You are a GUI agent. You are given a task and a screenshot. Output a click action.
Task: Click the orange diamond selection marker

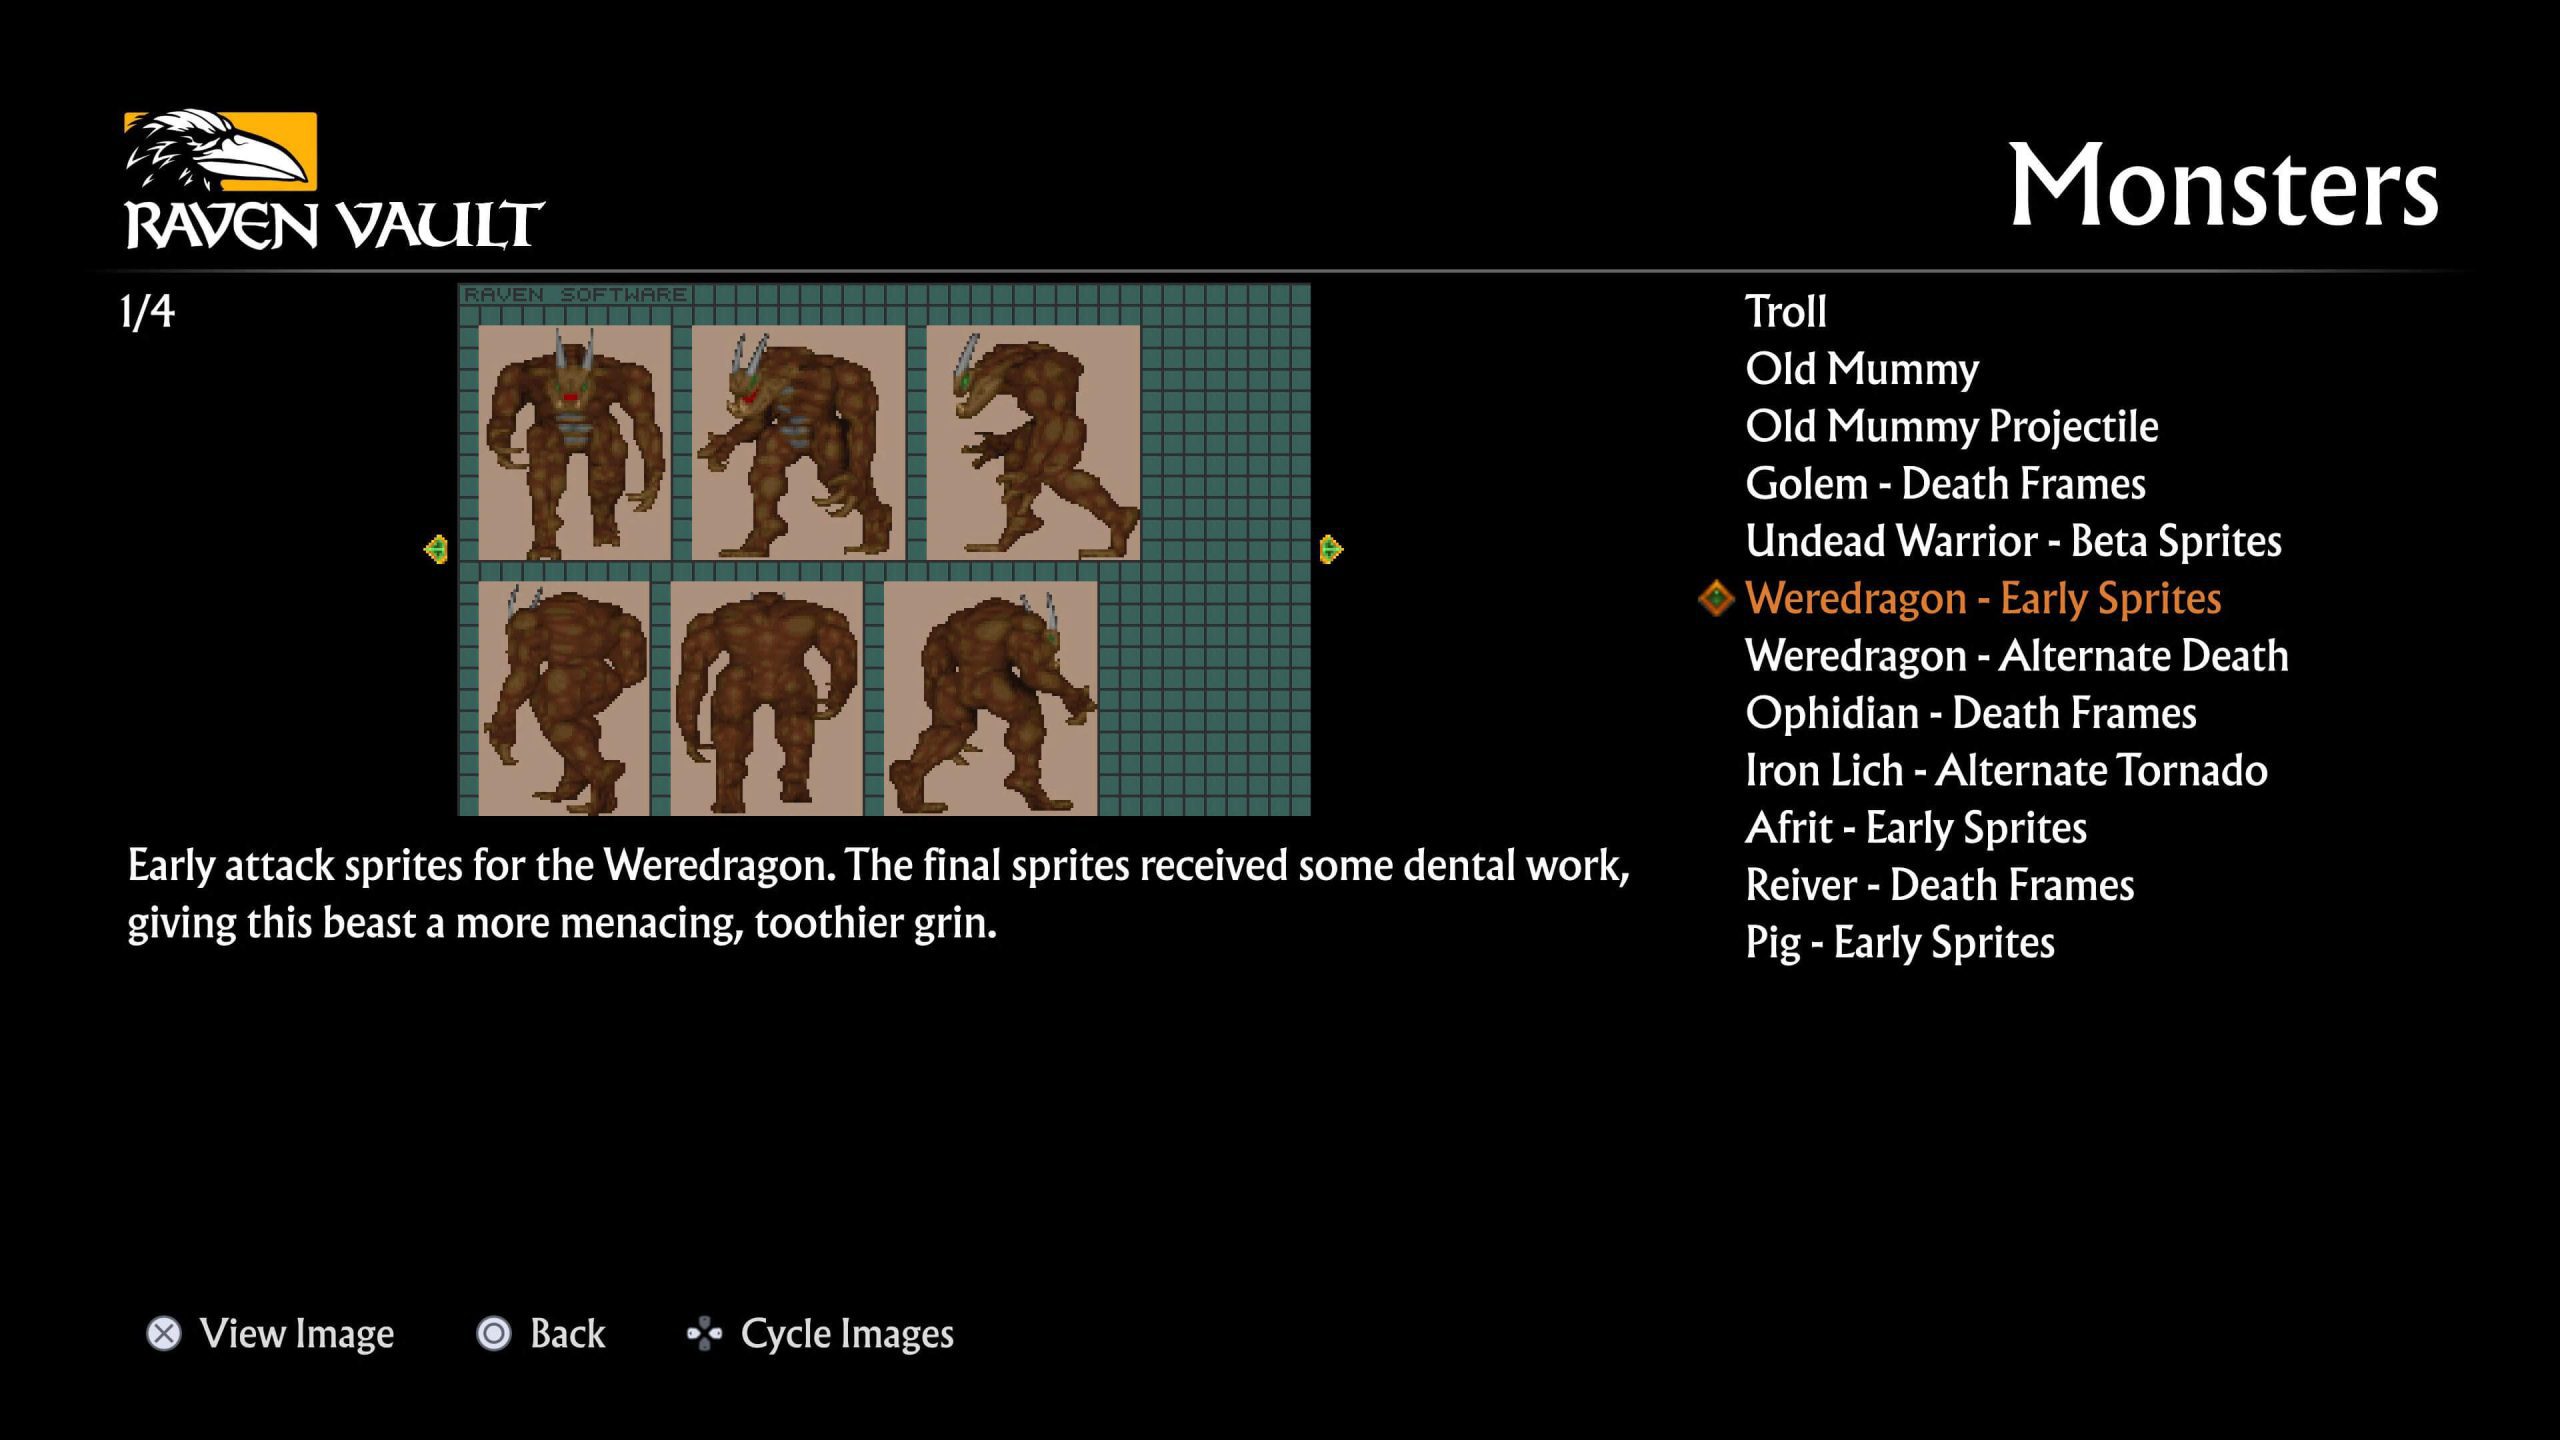click(1716, 598)
